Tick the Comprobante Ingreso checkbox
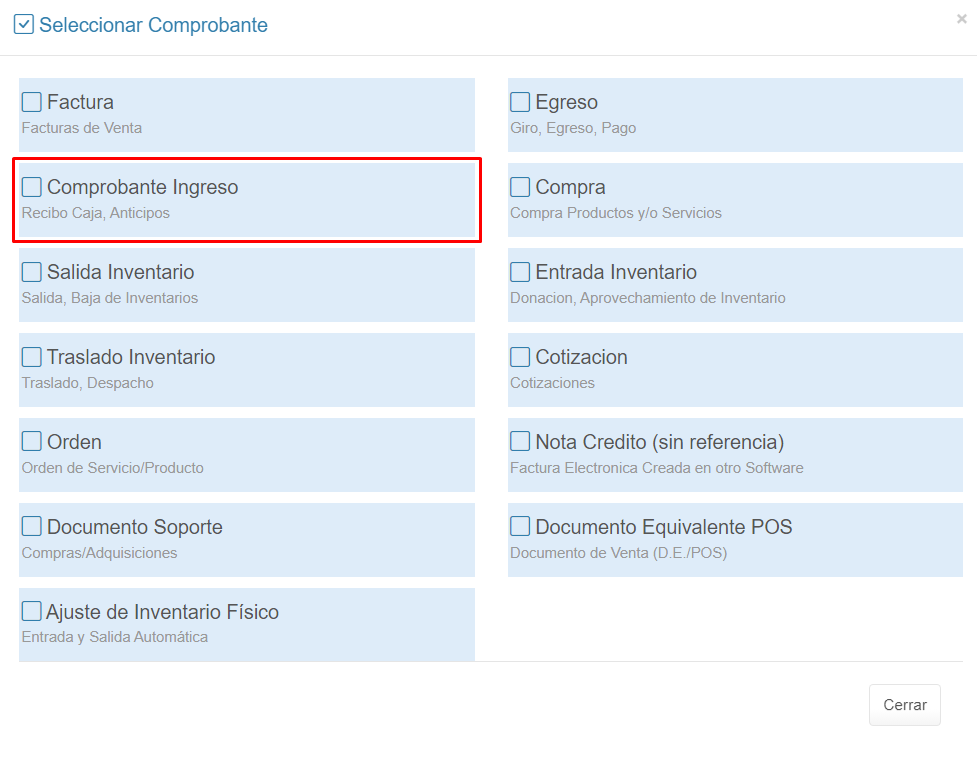This screenshot has height=772, width=977. (32, 187)
